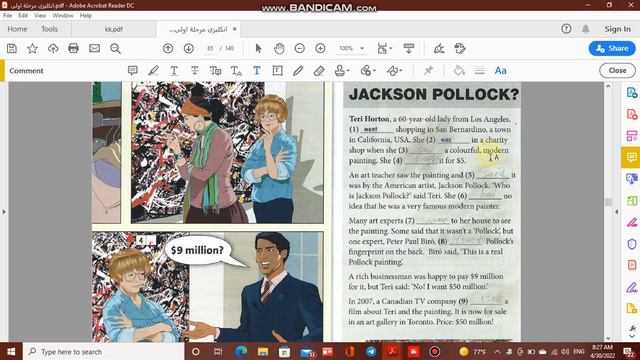Open the View menu
640x360 pixels.
[x=40, y=16]
